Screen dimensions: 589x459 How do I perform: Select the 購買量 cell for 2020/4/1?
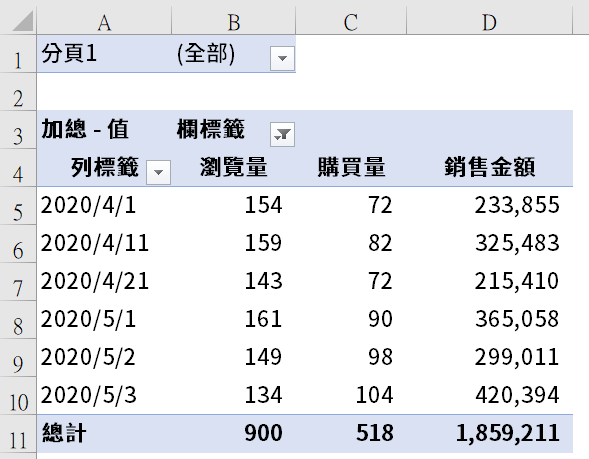351,206
